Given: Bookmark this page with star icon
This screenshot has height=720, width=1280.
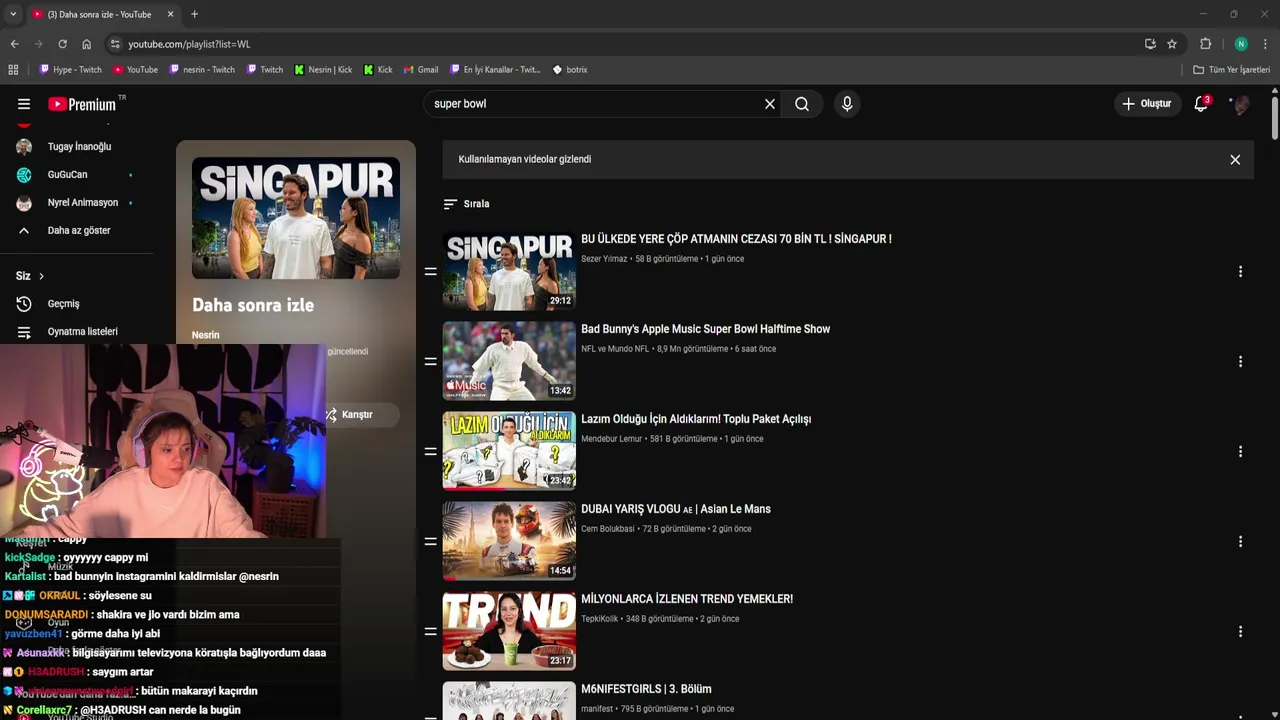Looking at the screenshot, I should click(x=1172, y=44).
